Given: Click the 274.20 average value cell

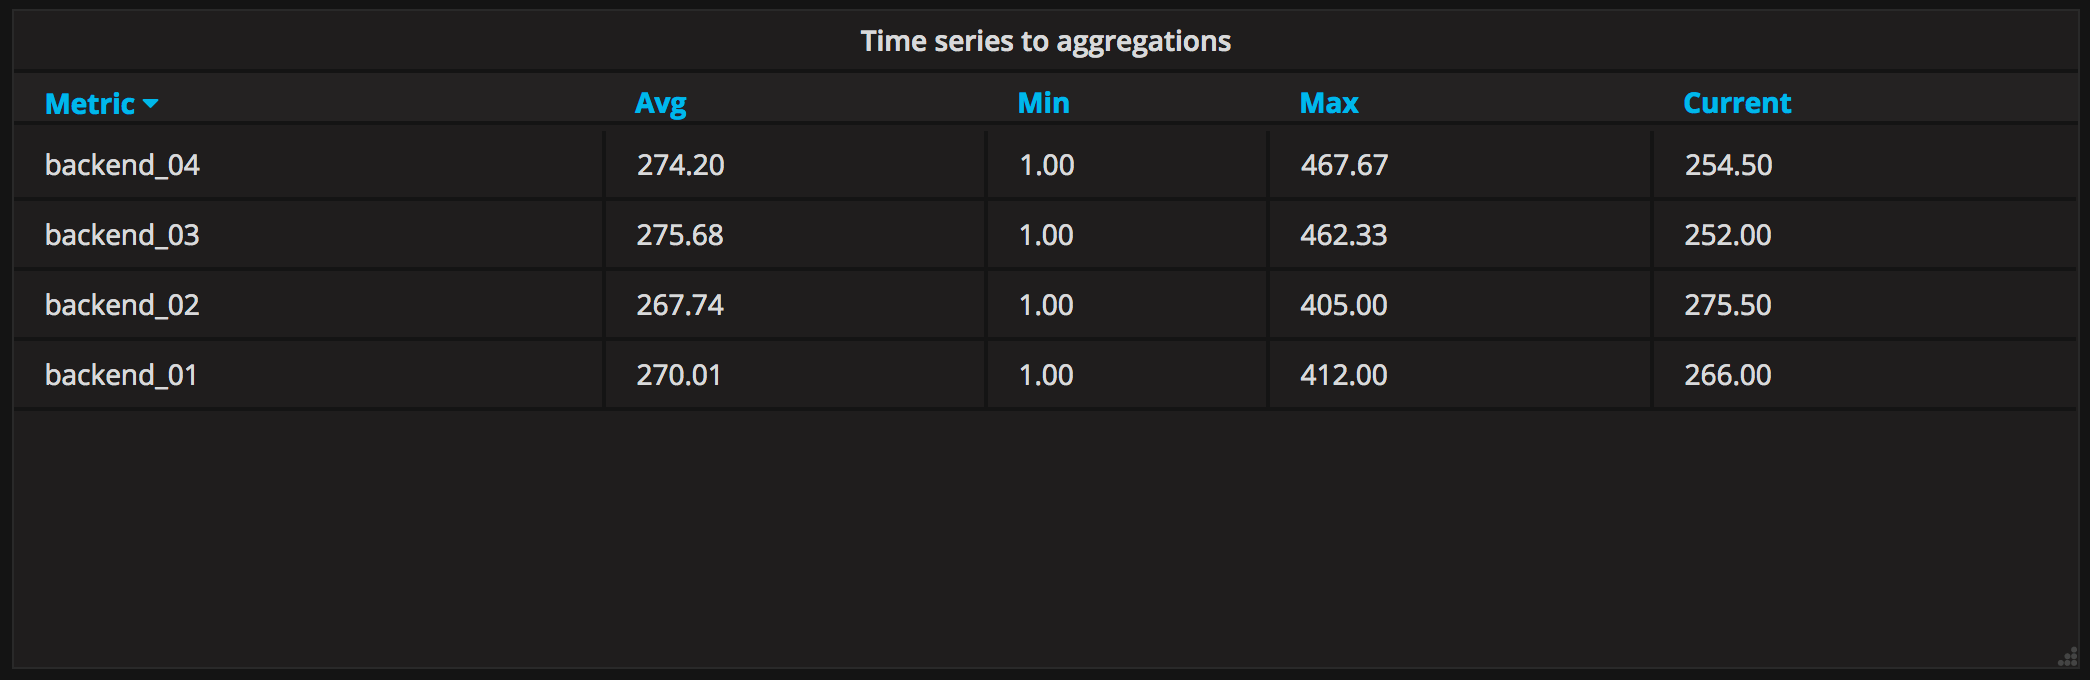Looking at the screenshot, I should tap(680, 165).
